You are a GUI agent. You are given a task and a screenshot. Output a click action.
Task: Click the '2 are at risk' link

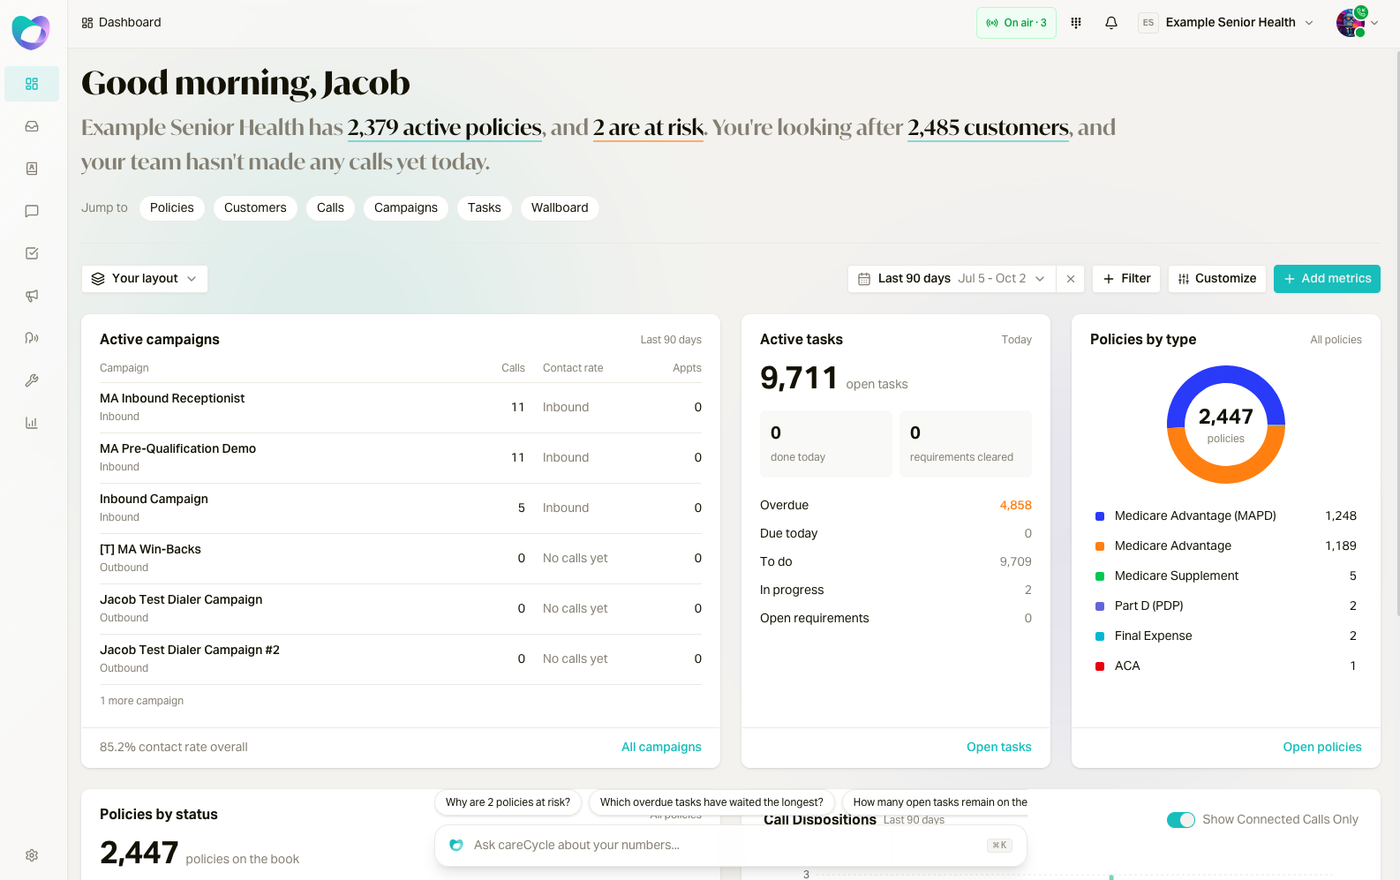click(649, 128)
